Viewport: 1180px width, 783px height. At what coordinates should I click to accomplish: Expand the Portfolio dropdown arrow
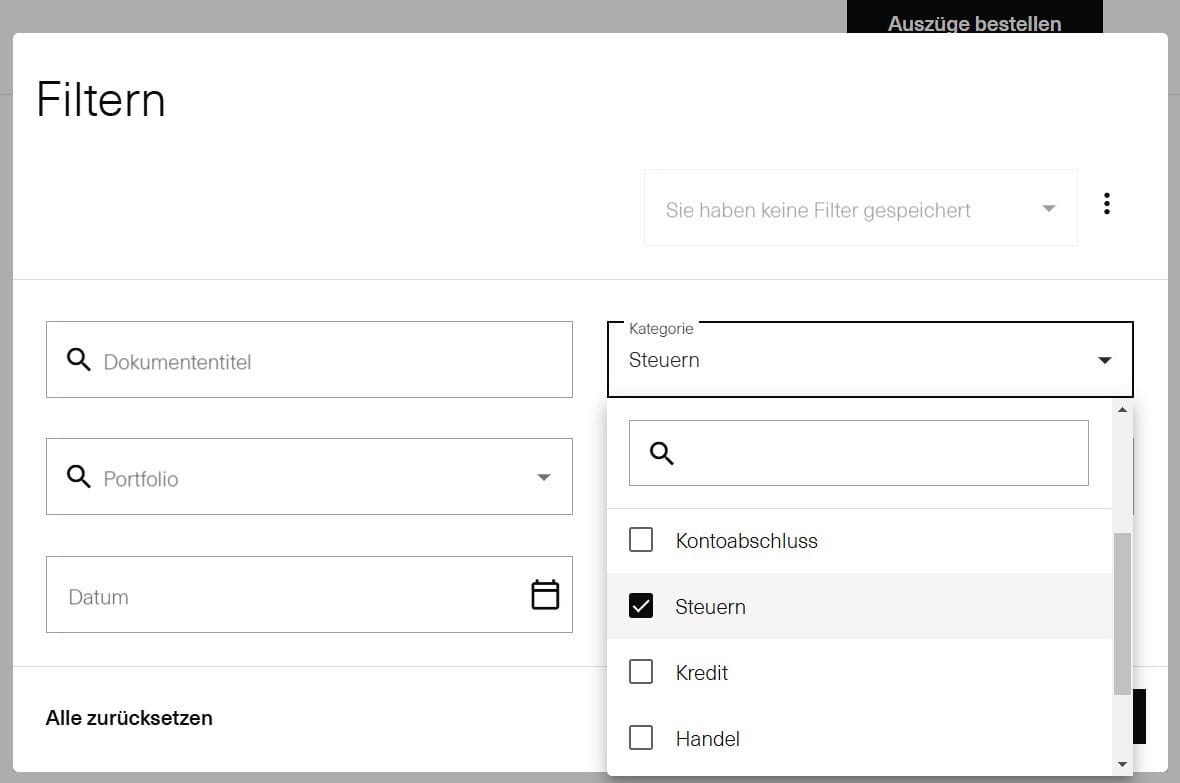(544, 478)
